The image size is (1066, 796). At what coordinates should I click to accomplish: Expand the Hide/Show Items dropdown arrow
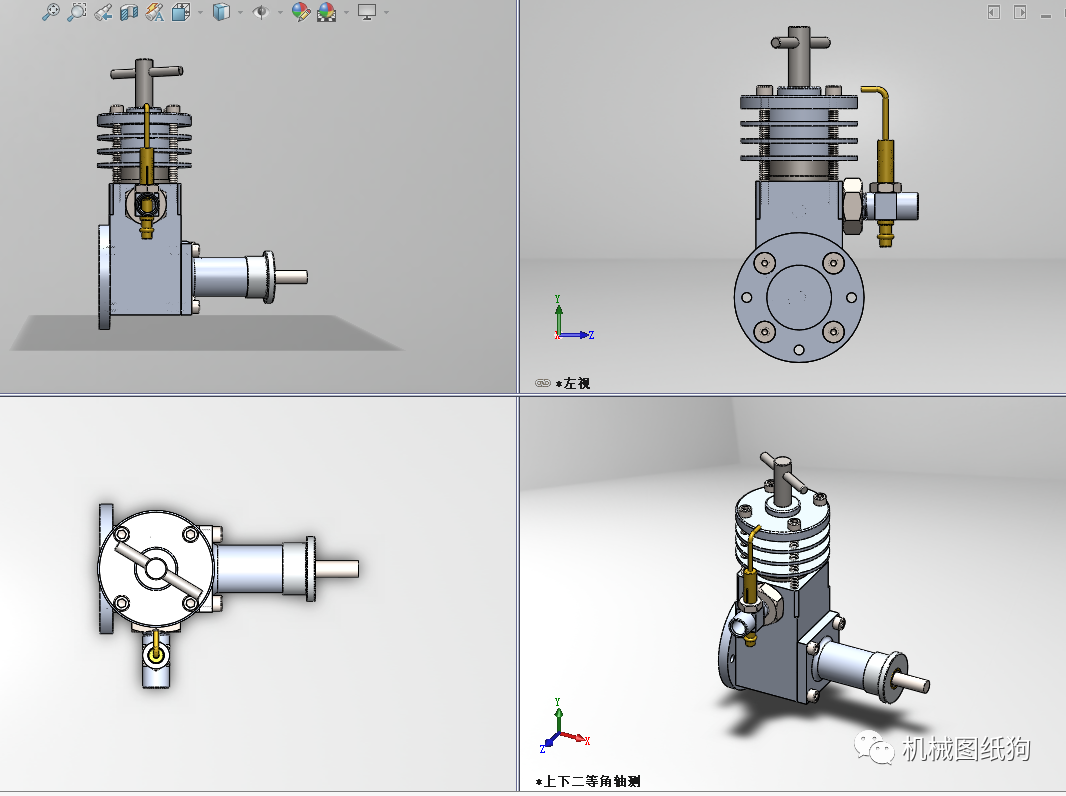[280, 12]
